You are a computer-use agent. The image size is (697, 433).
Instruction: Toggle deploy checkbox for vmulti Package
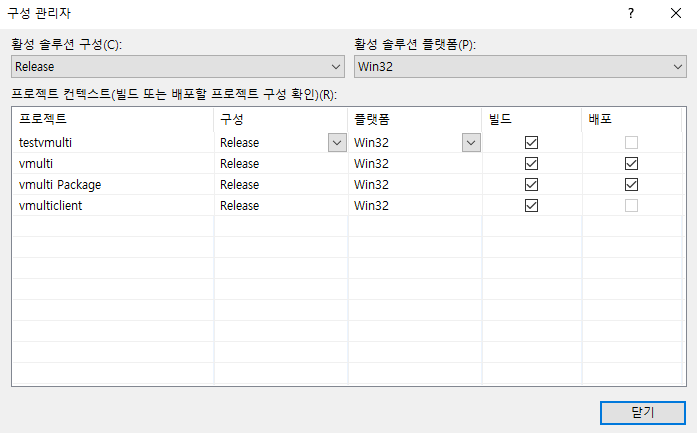[631, 184]
